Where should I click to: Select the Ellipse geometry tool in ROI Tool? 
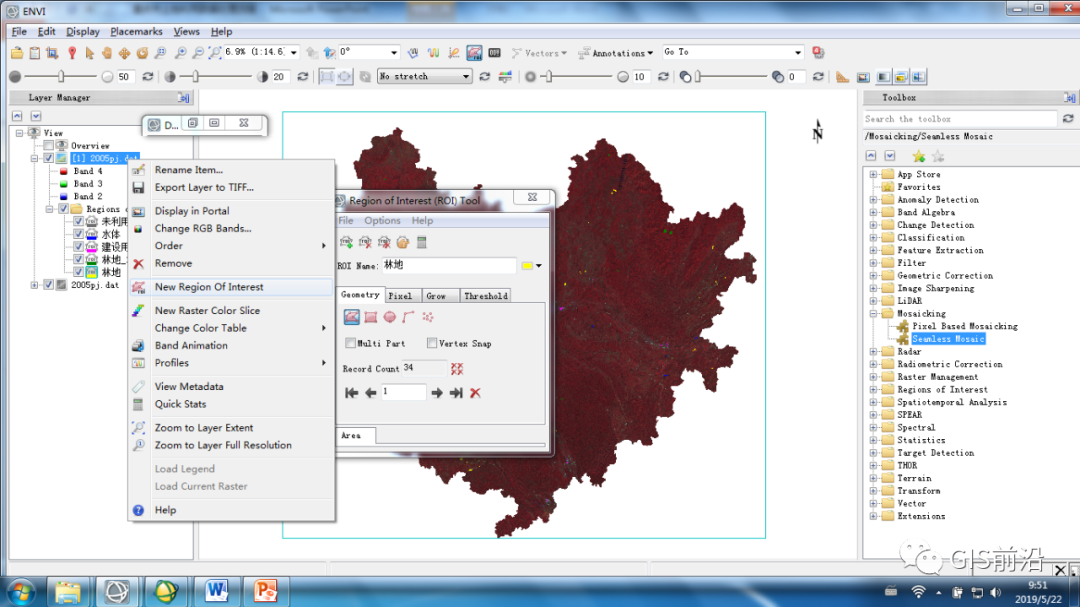coord(390,317)
